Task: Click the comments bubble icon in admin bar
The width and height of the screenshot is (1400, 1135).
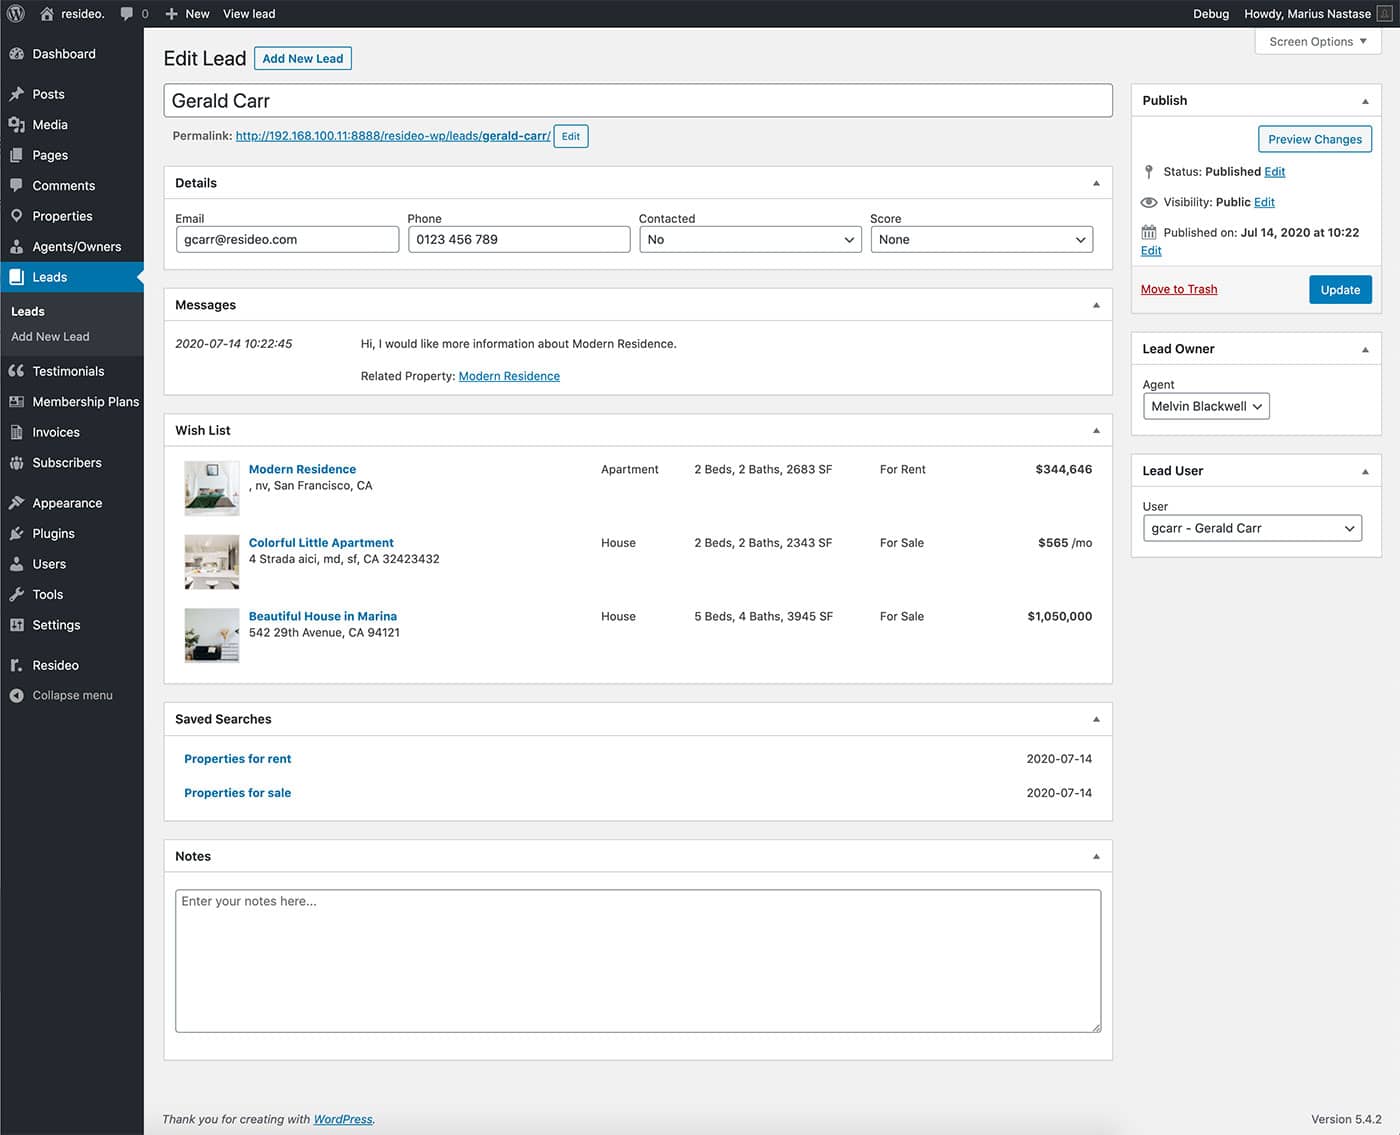Action: [127, 14]
